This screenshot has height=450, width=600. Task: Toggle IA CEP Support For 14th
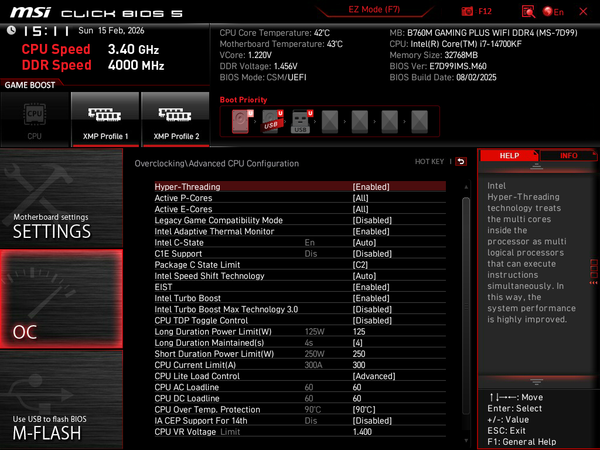(x=300, y=421)
